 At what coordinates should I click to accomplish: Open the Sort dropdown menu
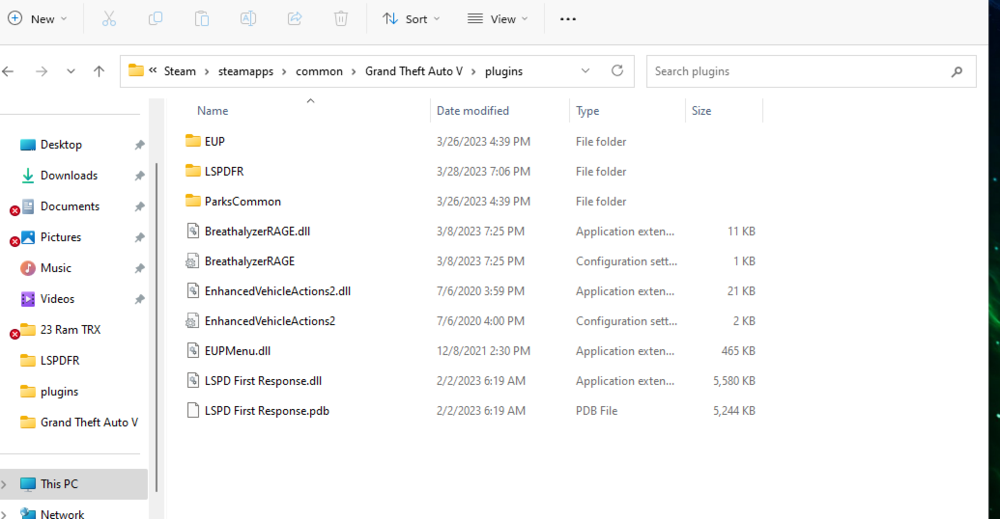click(411, 19)
